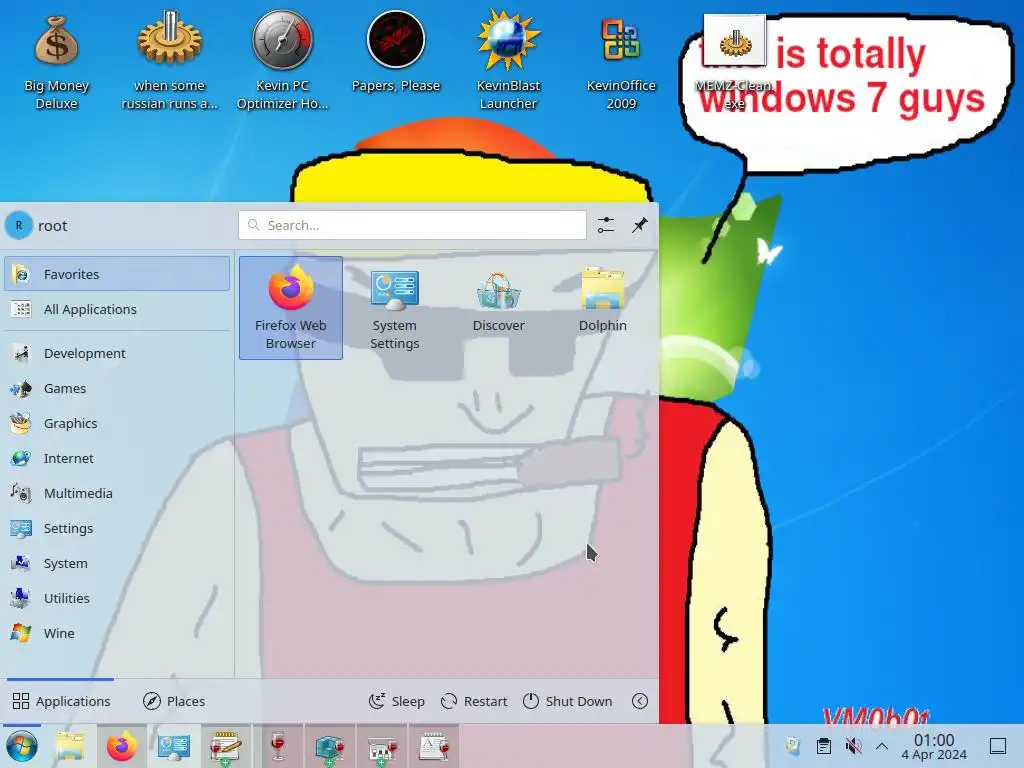Viewport: 1024px width, 768px height.
Task: Launch KevinBlast Launcher desktop icon
Action: pyautogui.click(x=508, y=61)
